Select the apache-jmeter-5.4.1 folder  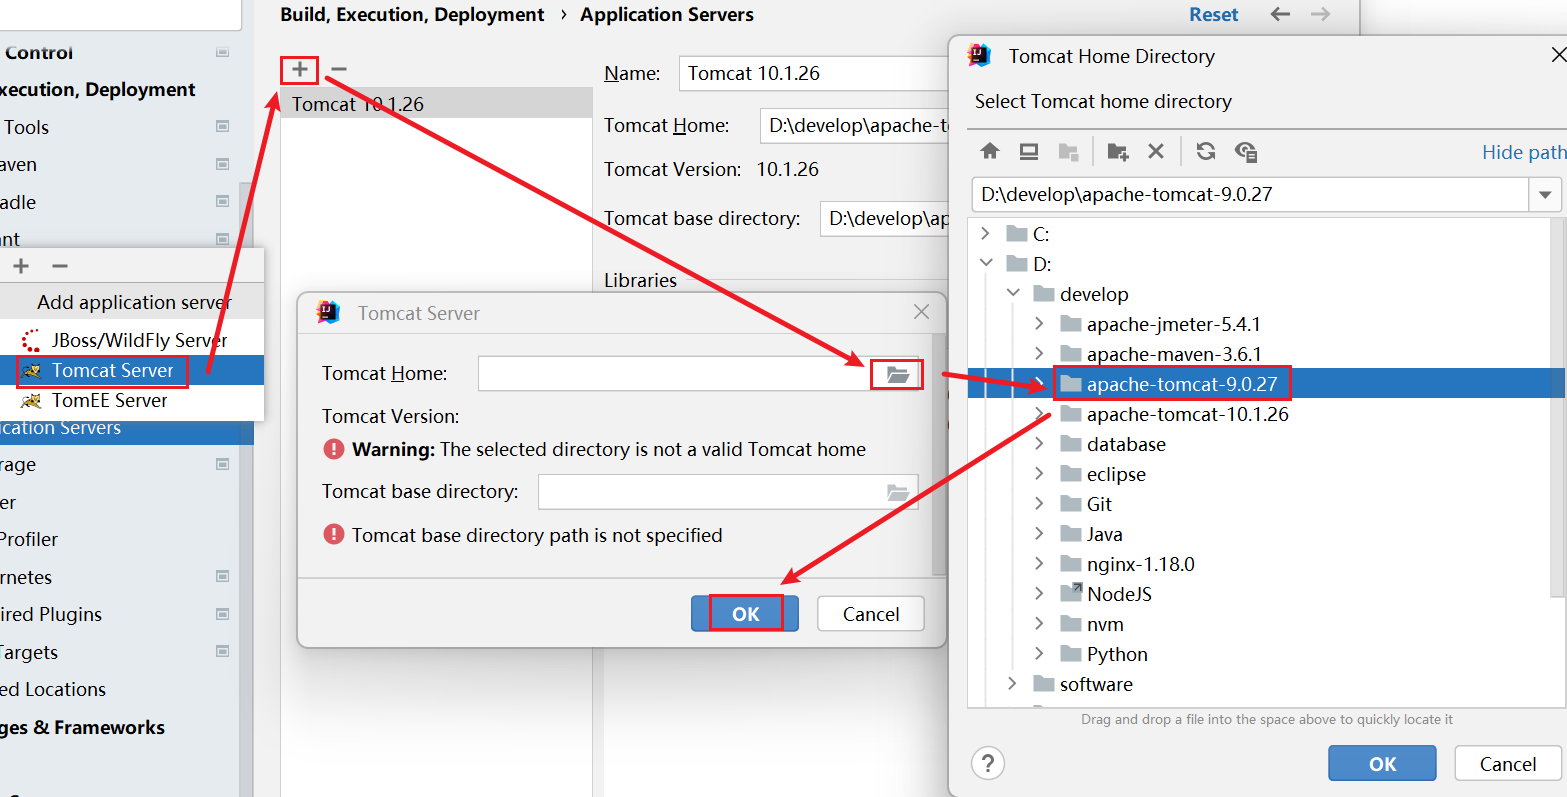click(1173, 324)
